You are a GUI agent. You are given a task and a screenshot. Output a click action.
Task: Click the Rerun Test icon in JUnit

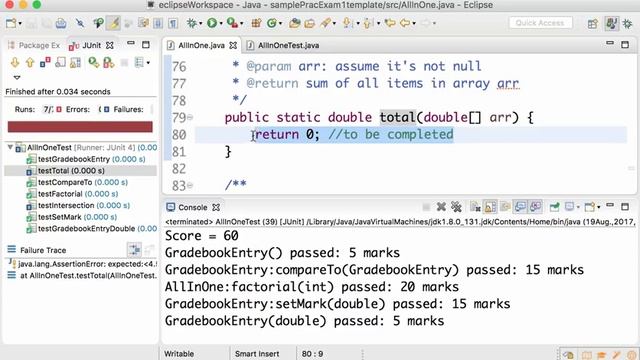pyautogui.click(x=94, y=62)
